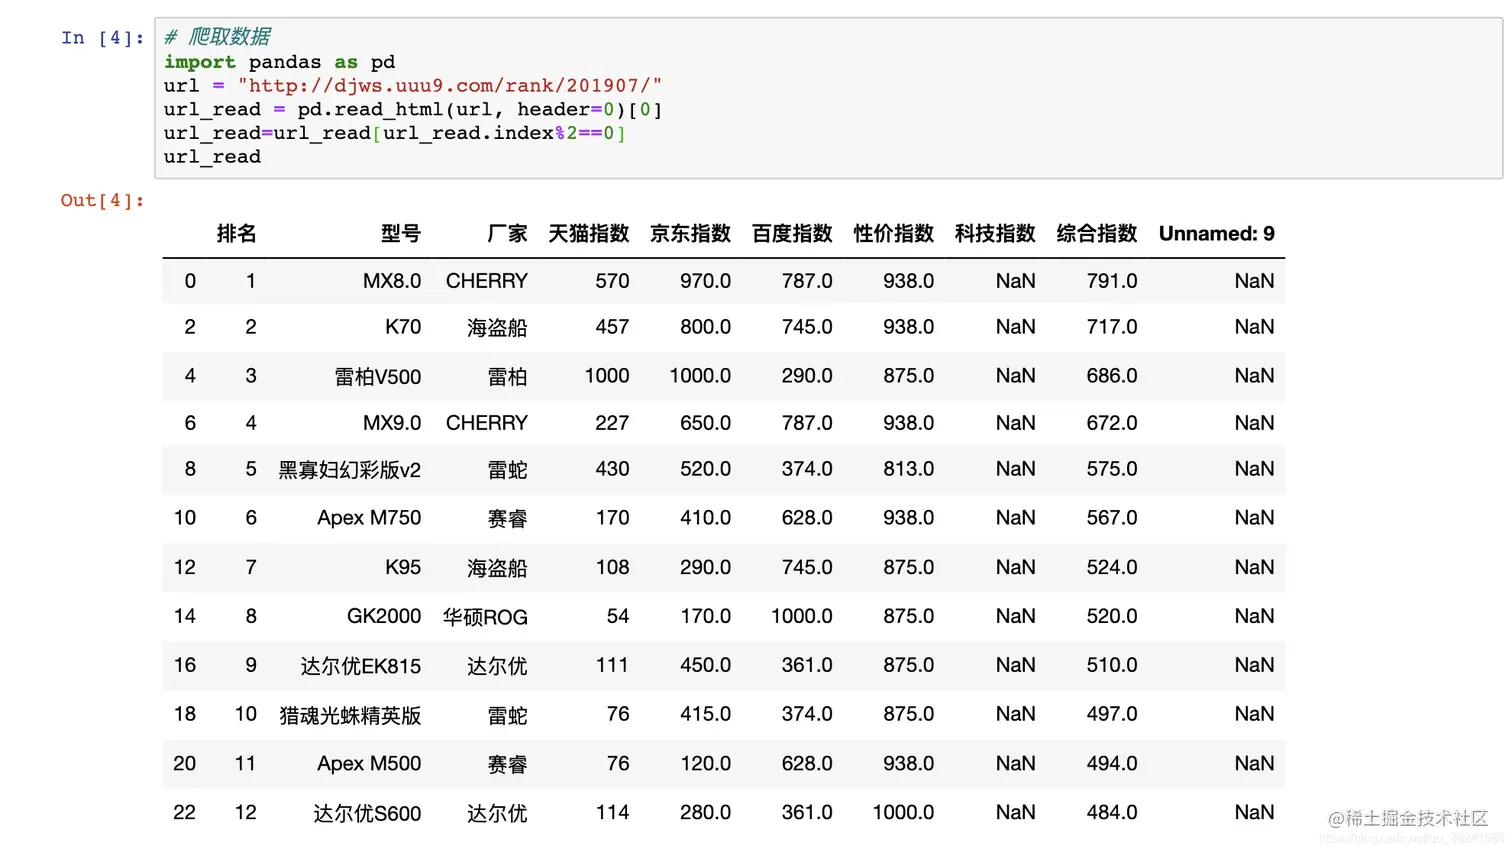Click the MX8.0 model cell
The width and height of the screenshot is (1512, 852).
(392, 281)
